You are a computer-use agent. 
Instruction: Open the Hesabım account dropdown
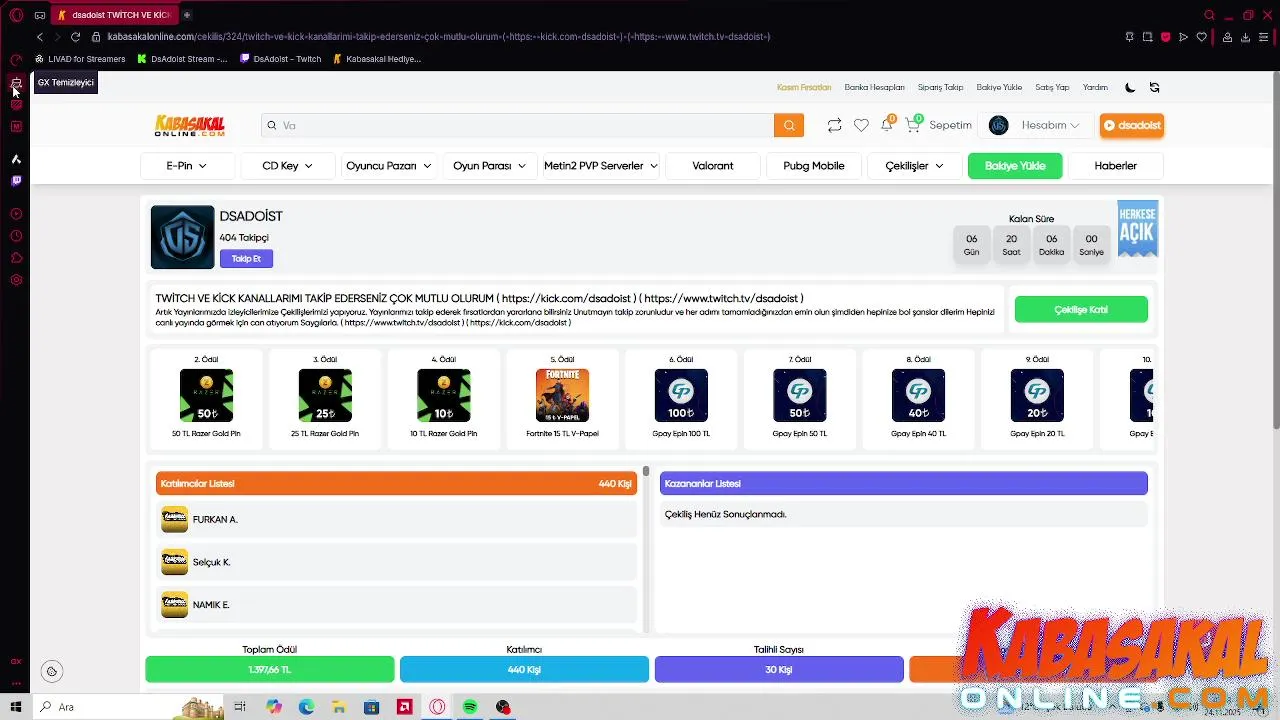point(1035,125)
